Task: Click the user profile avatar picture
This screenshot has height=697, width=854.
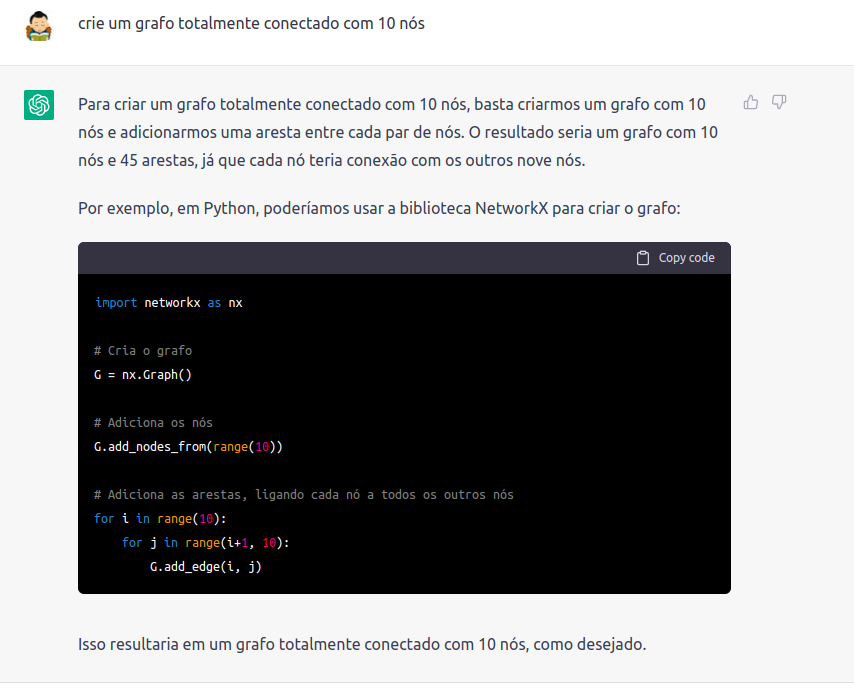Action: (39, 26)
